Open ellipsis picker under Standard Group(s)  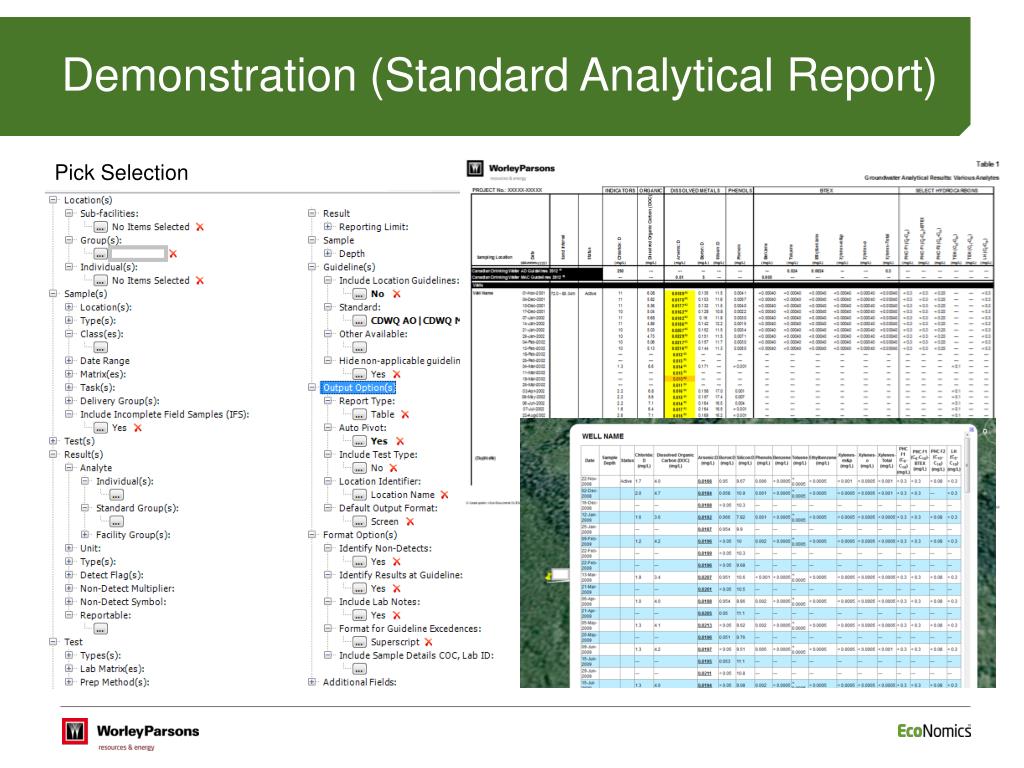coord(116,522)
